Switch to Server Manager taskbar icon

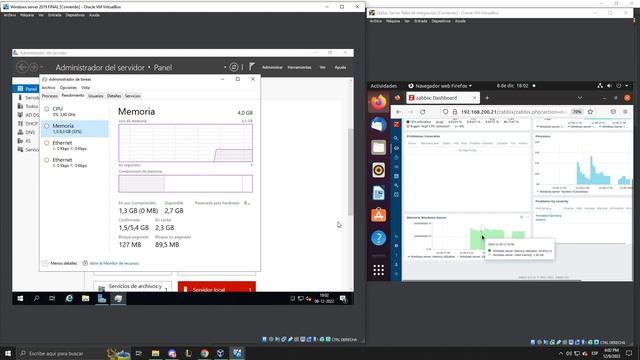pos(102,299)
